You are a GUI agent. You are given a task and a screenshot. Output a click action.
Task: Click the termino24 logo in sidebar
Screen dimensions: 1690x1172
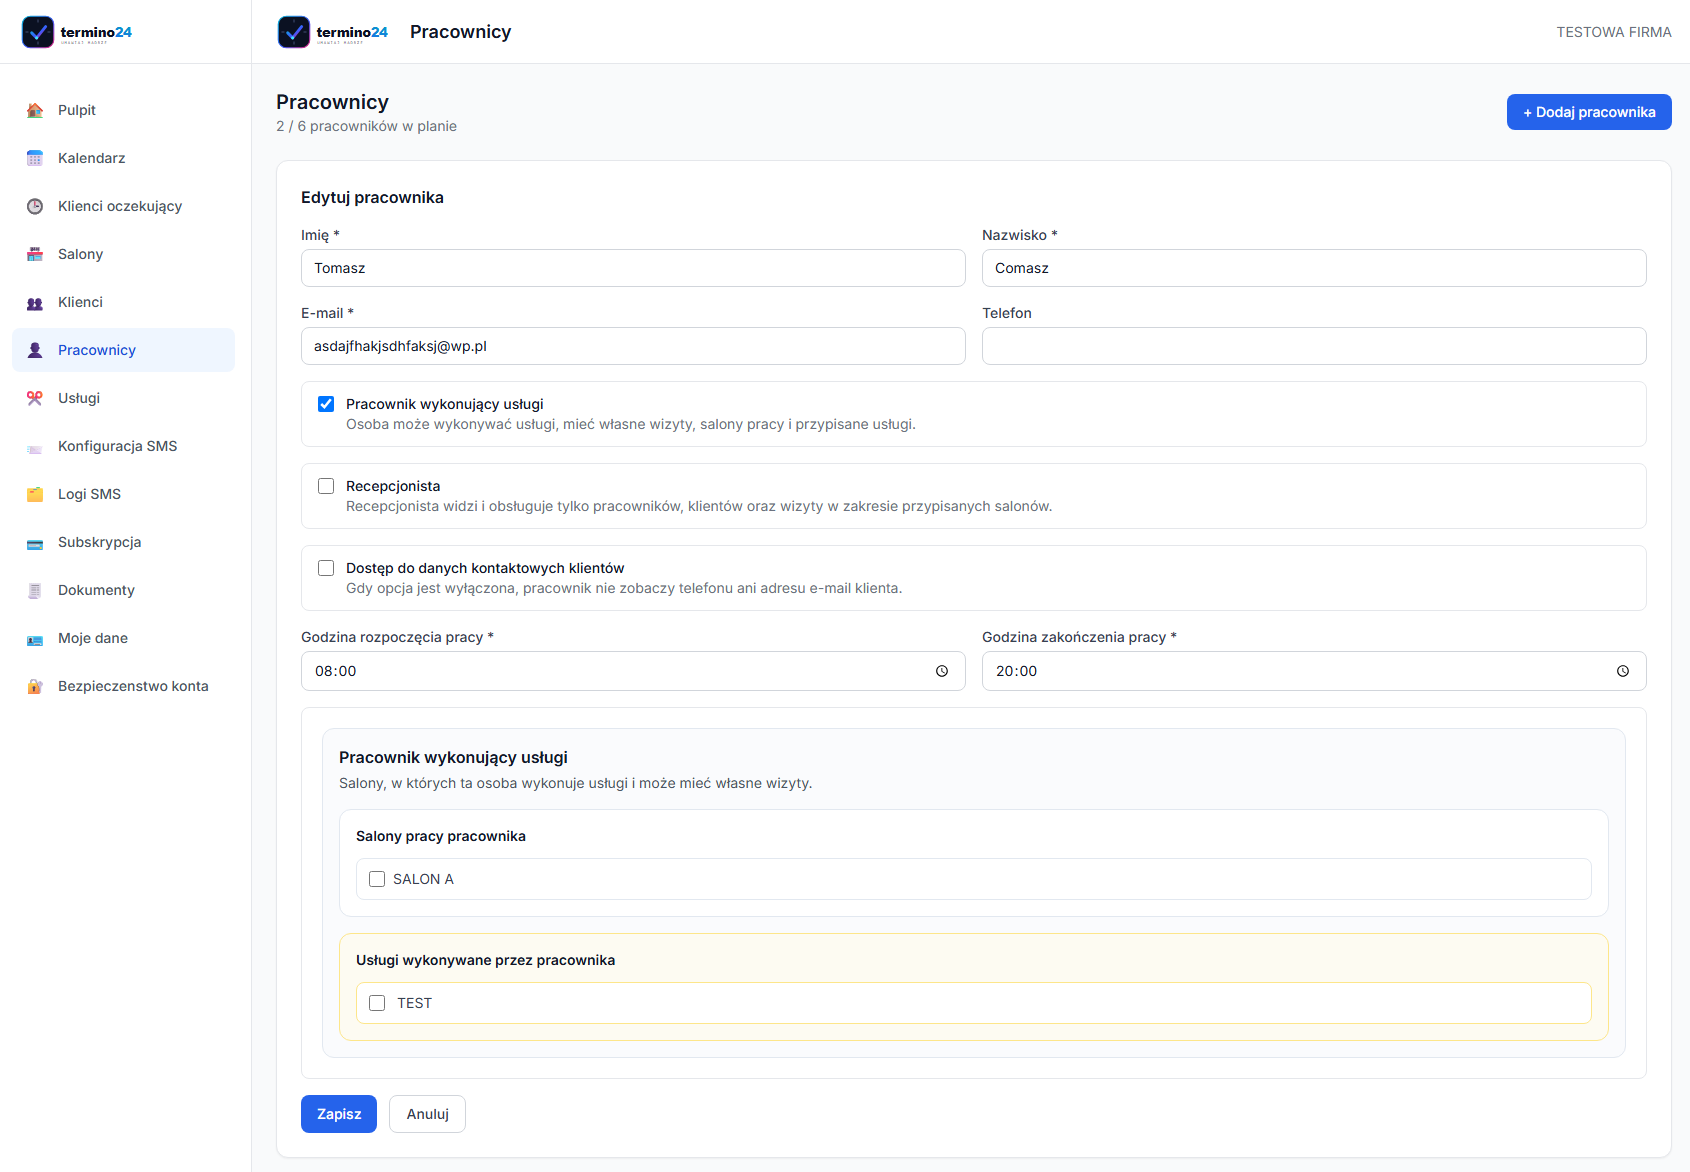pyautogui.click(x=77, y=32)
